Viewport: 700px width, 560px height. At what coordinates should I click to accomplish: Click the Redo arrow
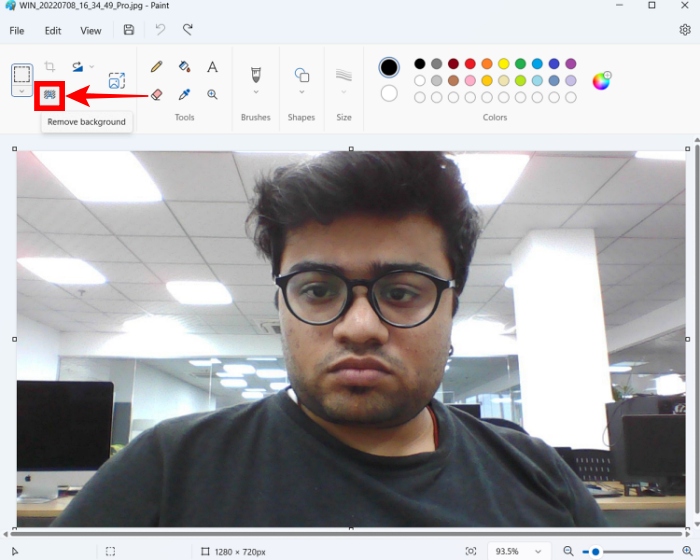pos(188,30)
